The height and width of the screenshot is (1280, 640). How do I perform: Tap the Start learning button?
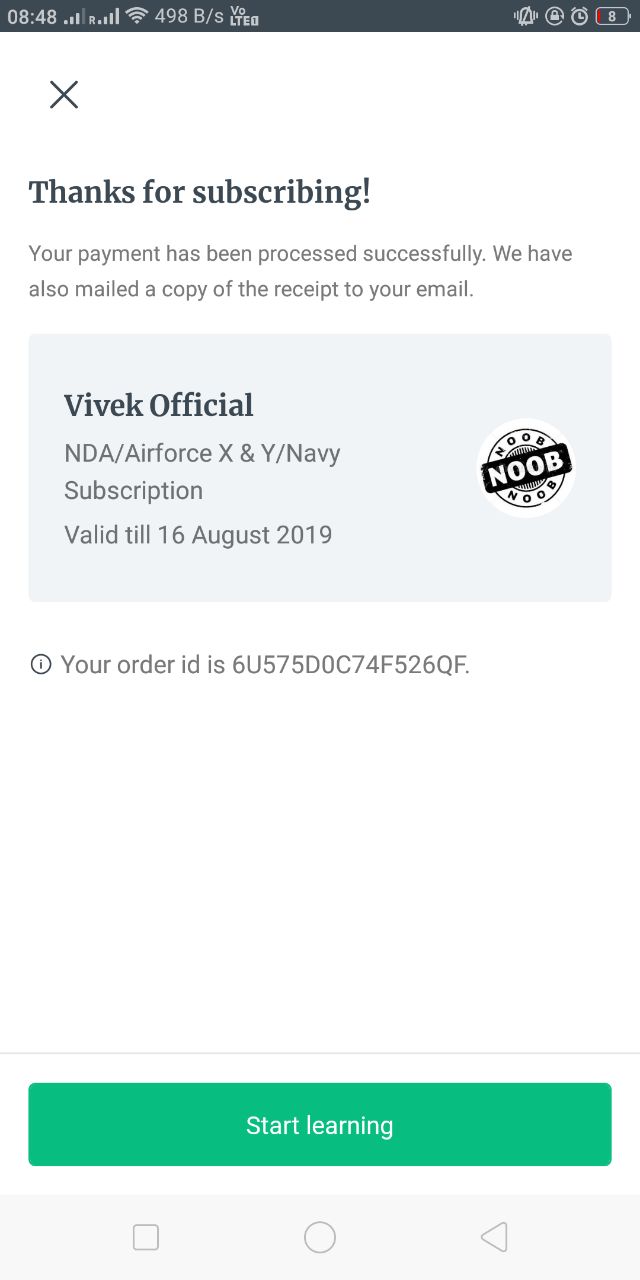tap(320, 1124)
